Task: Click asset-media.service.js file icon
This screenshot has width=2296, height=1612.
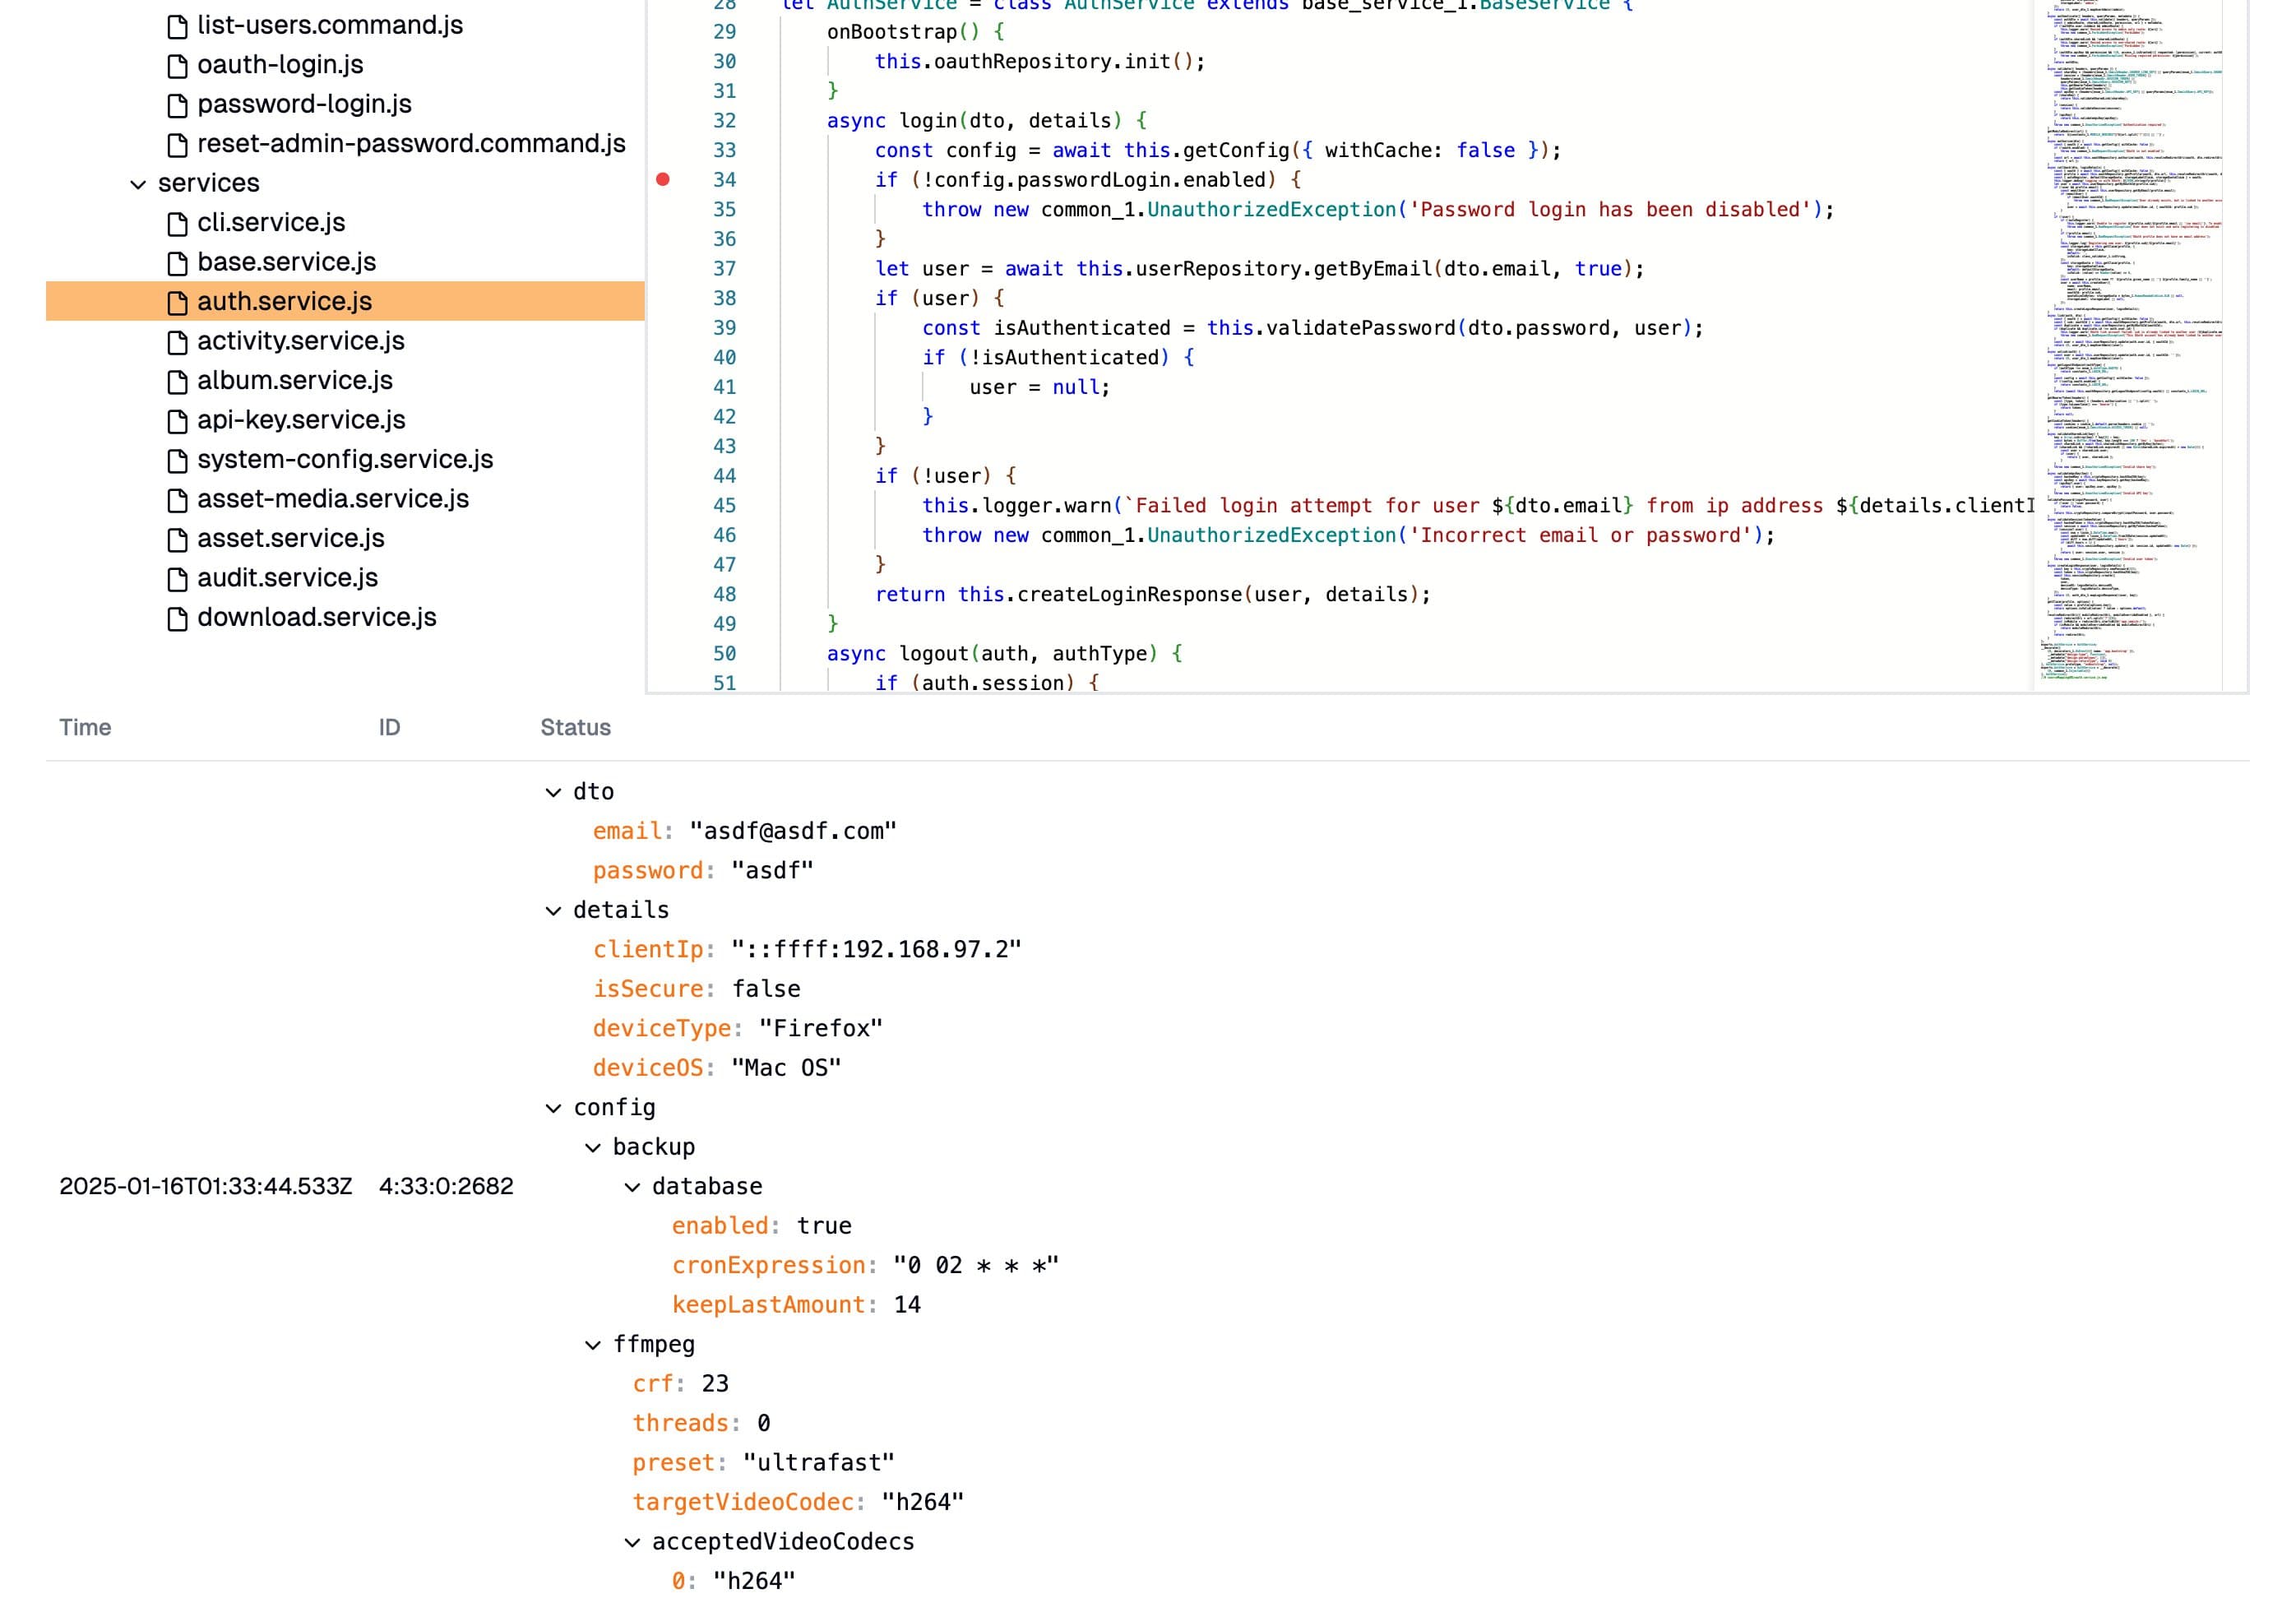Action: tap(177, 500)
